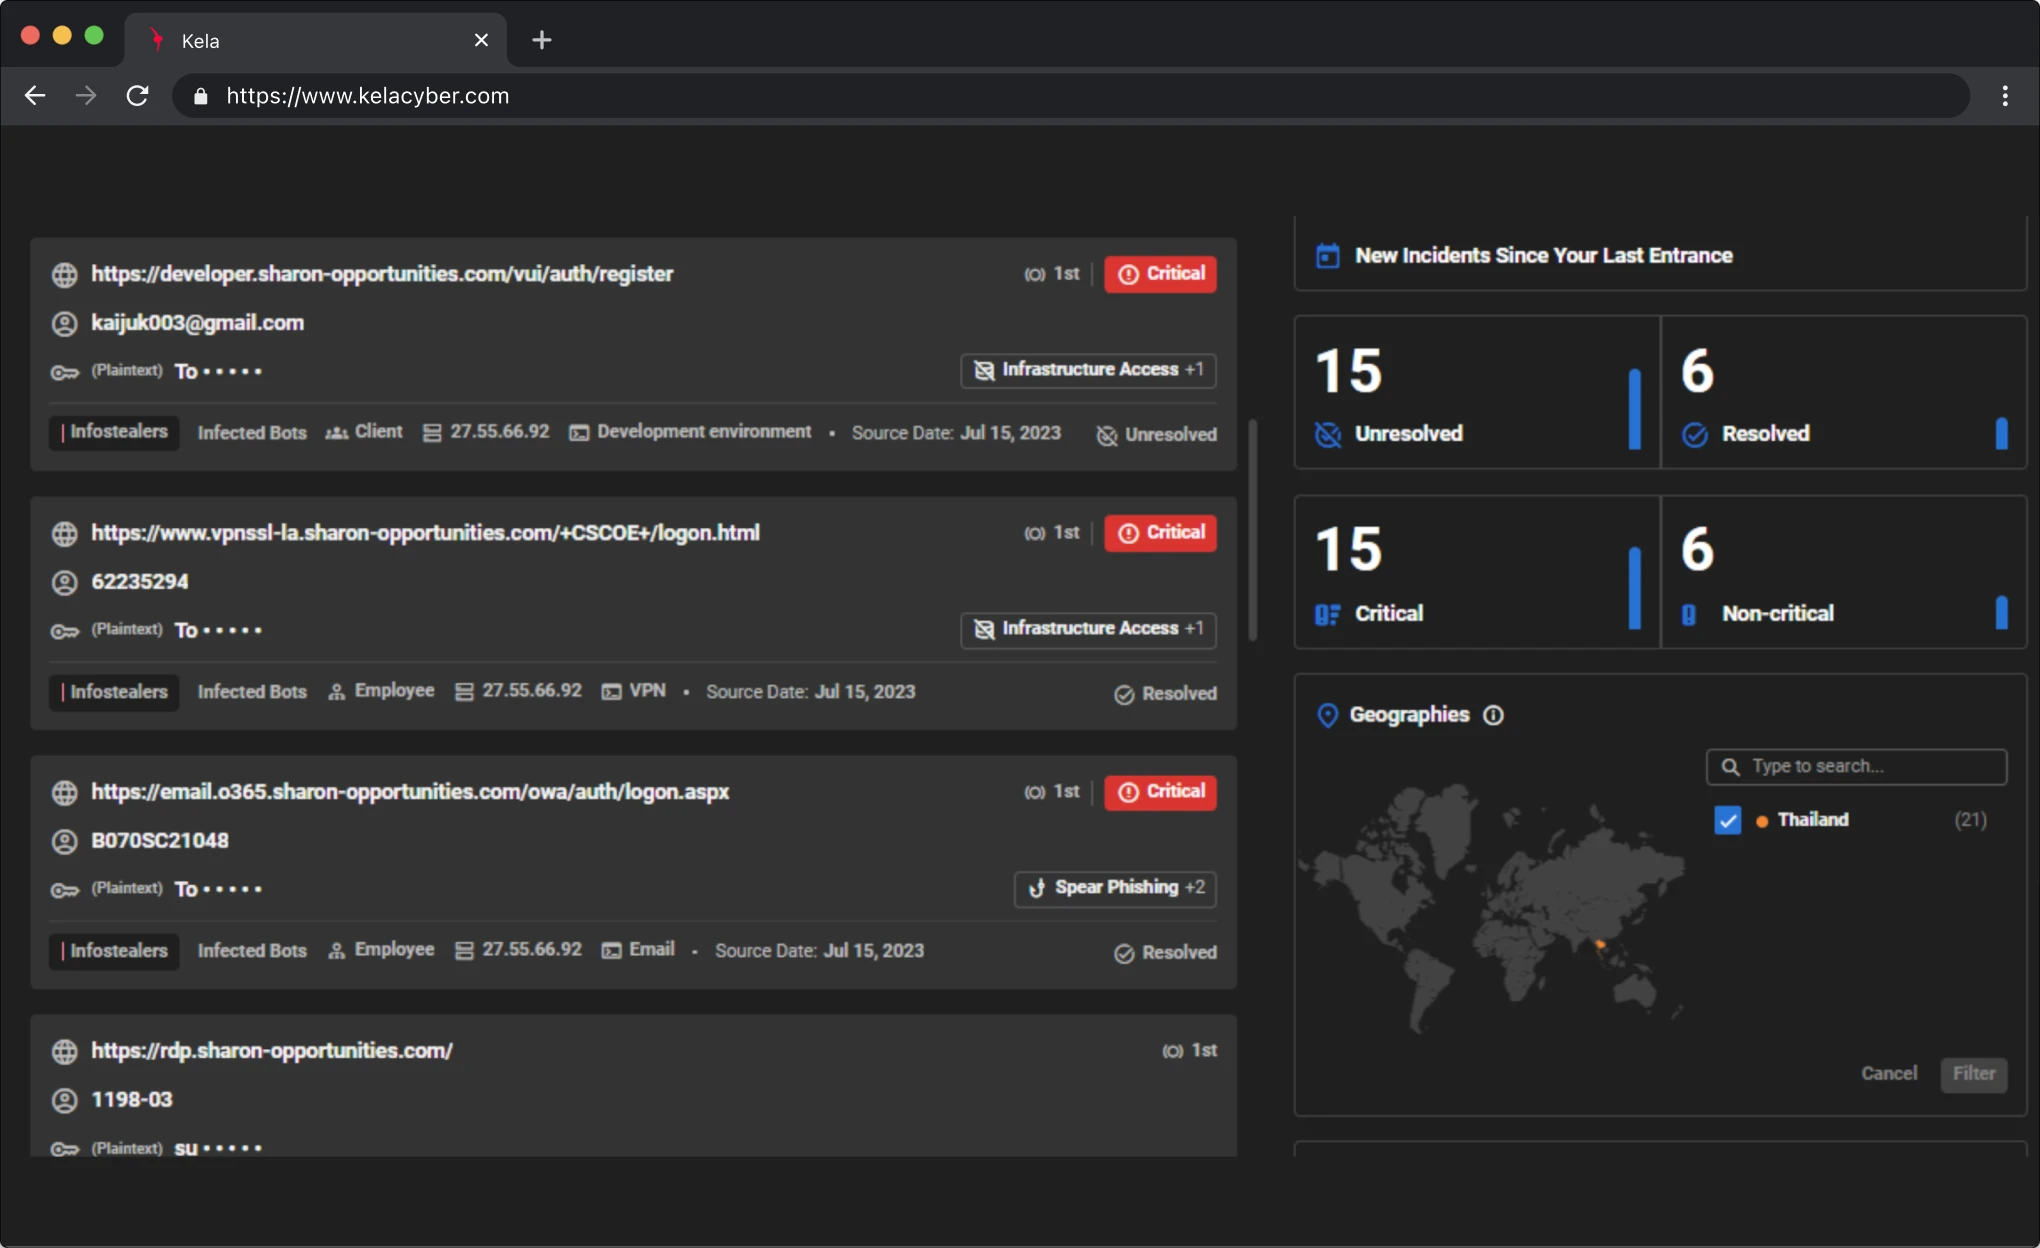
Task: Toggle the Thailand checkbox
Action: [1728, 820]
